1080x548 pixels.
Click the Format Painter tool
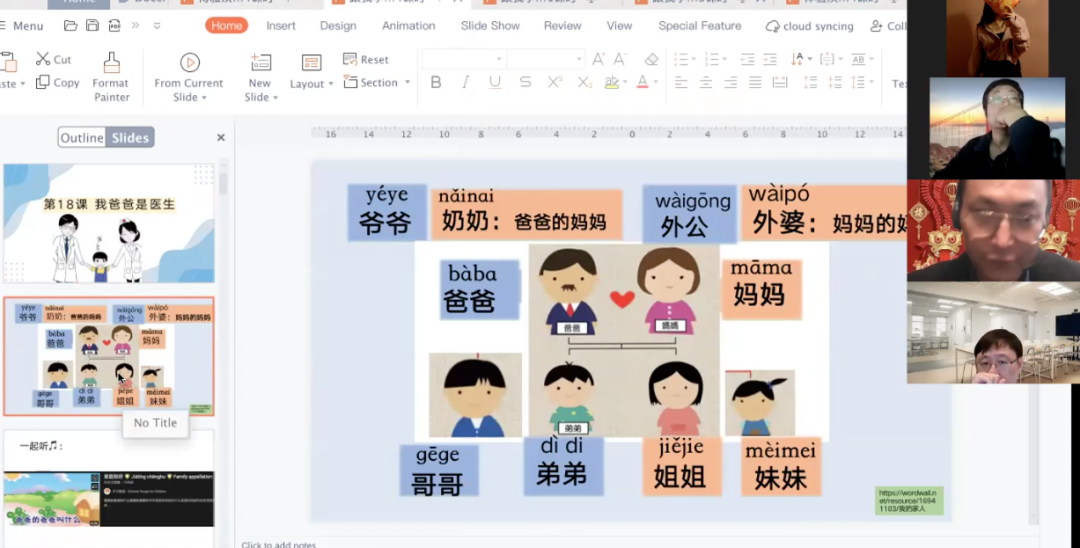(x=111, y=76)
